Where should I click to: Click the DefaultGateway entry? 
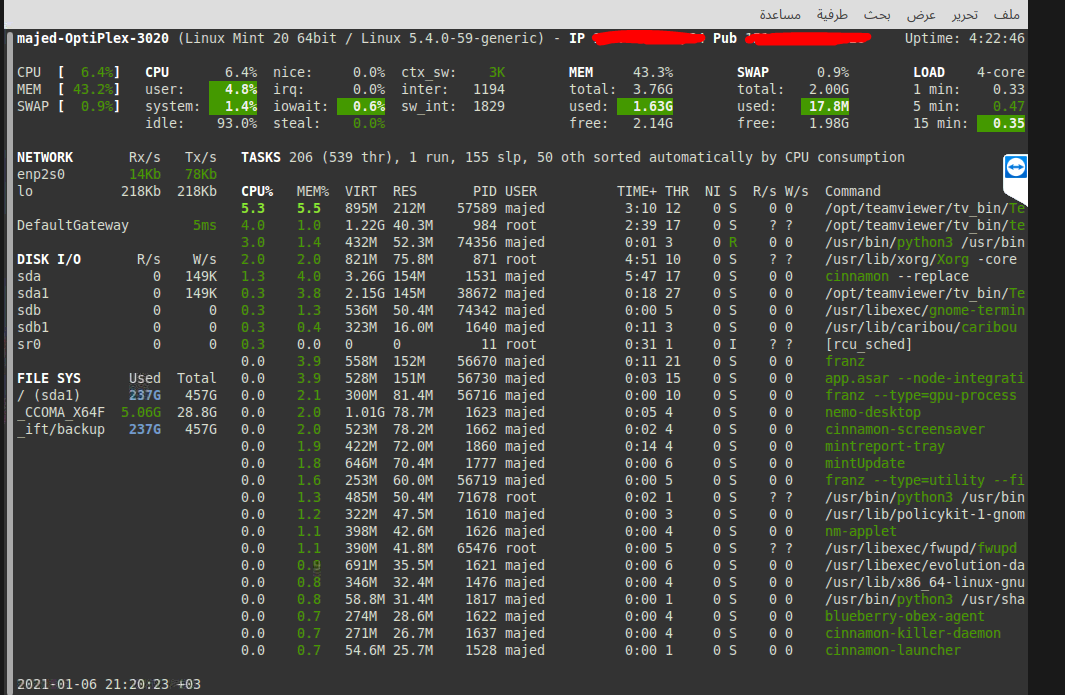tap(73, 226)
